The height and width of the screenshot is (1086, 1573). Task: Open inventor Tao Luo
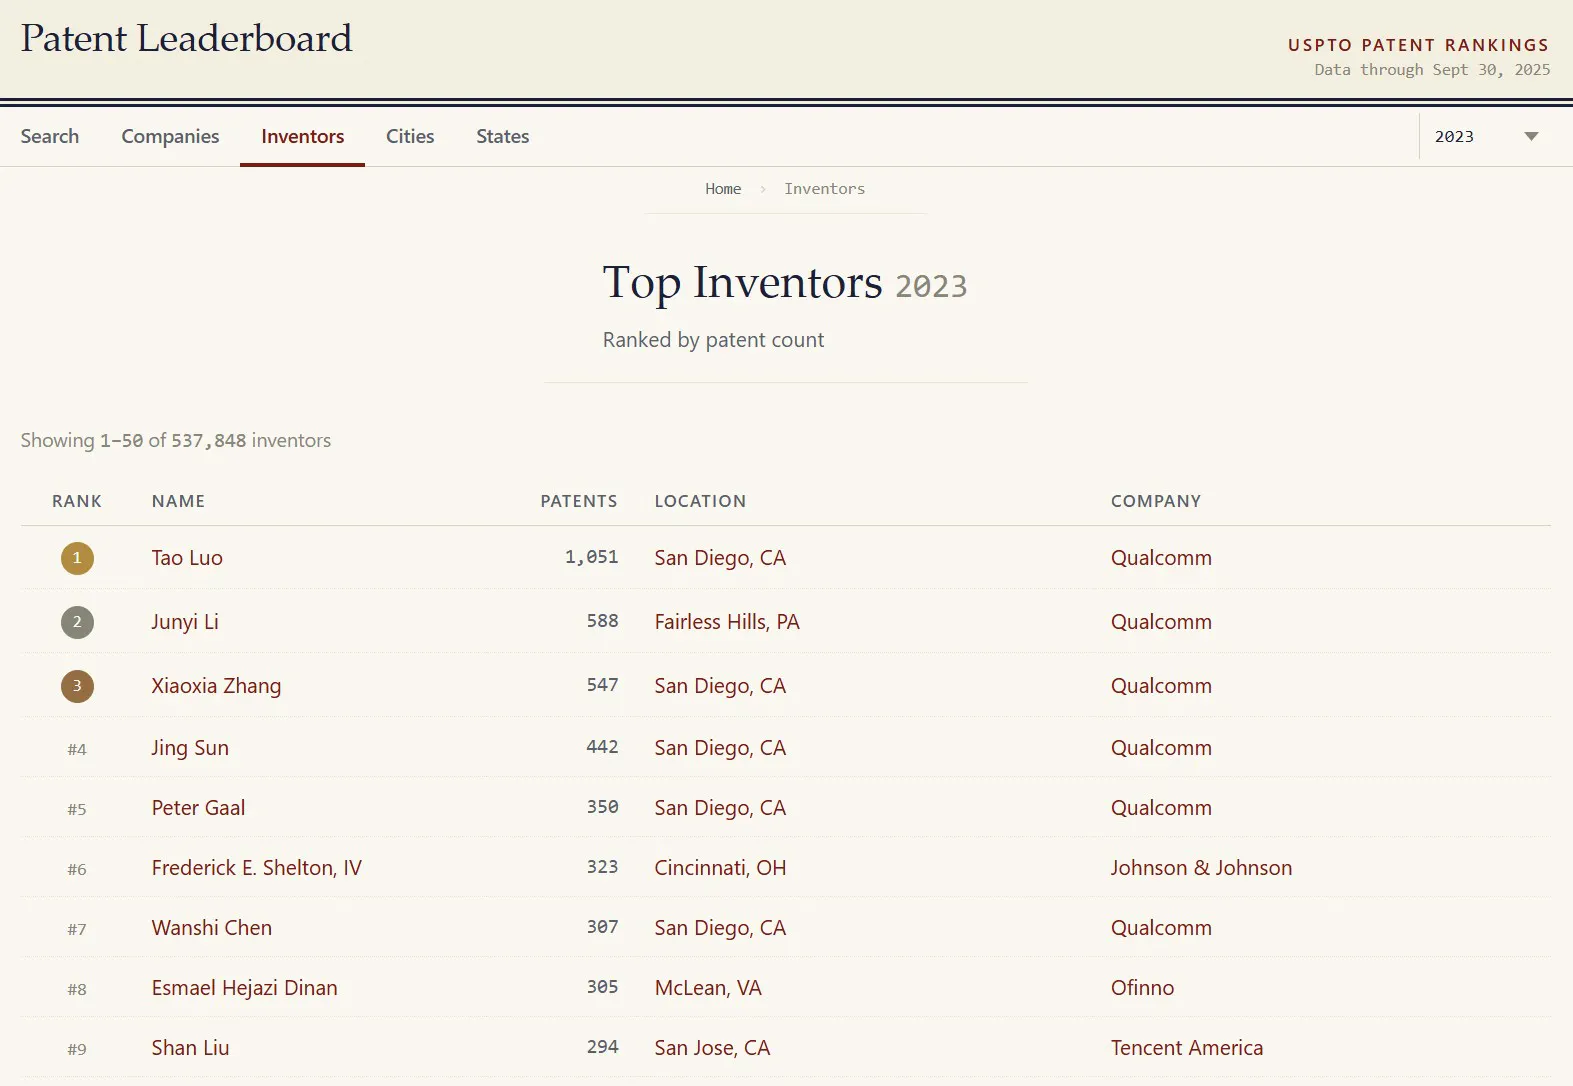(187, 558)
